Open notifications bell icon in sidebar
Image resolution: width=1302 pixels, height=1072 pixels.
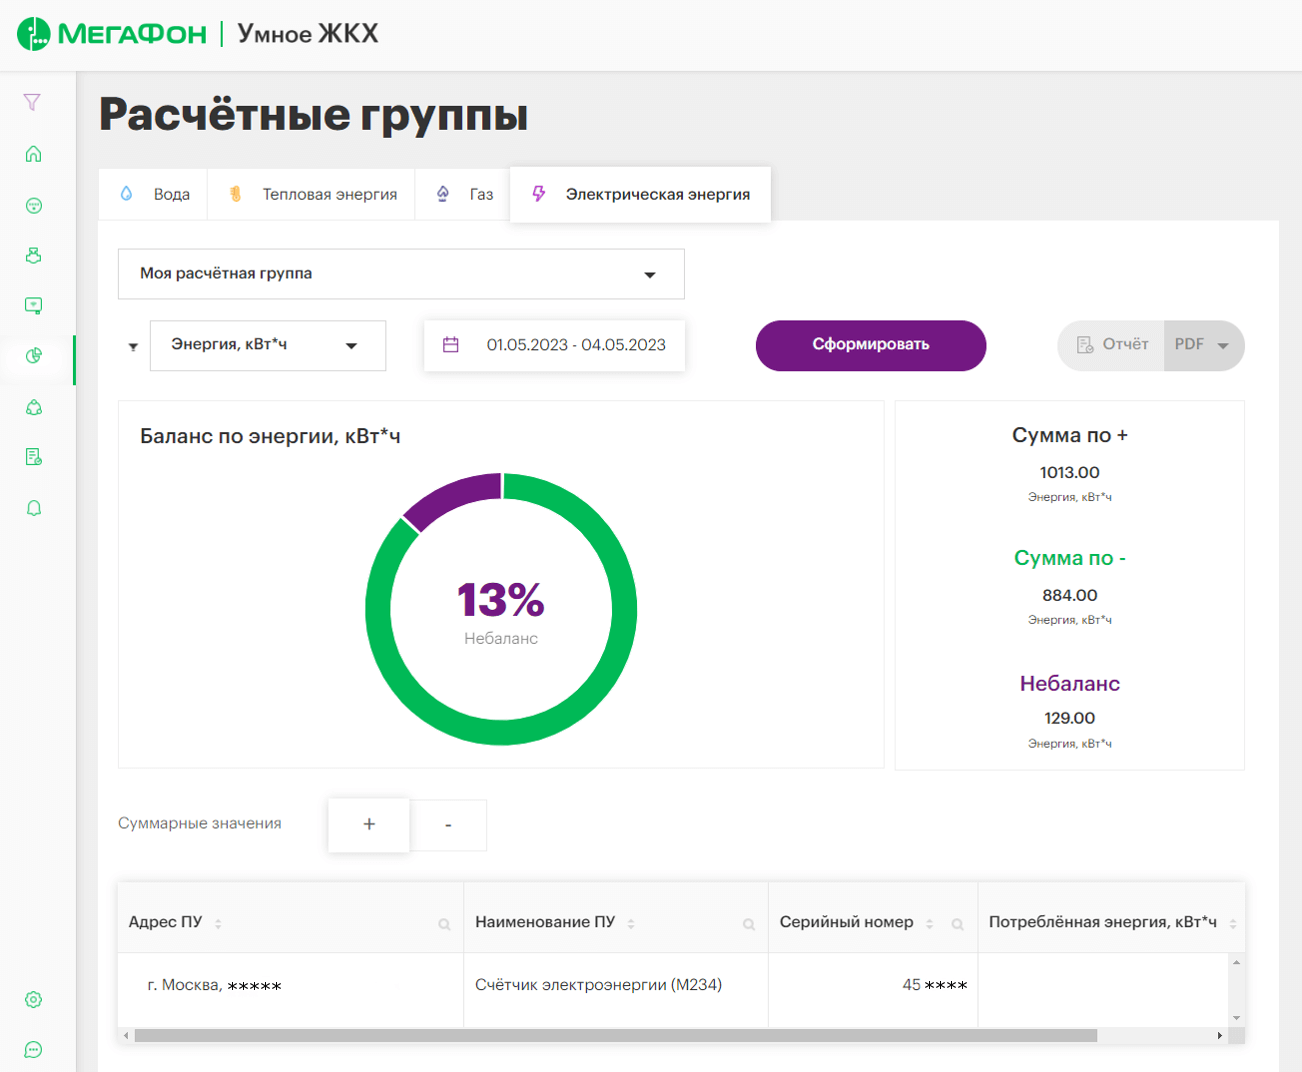33,508
